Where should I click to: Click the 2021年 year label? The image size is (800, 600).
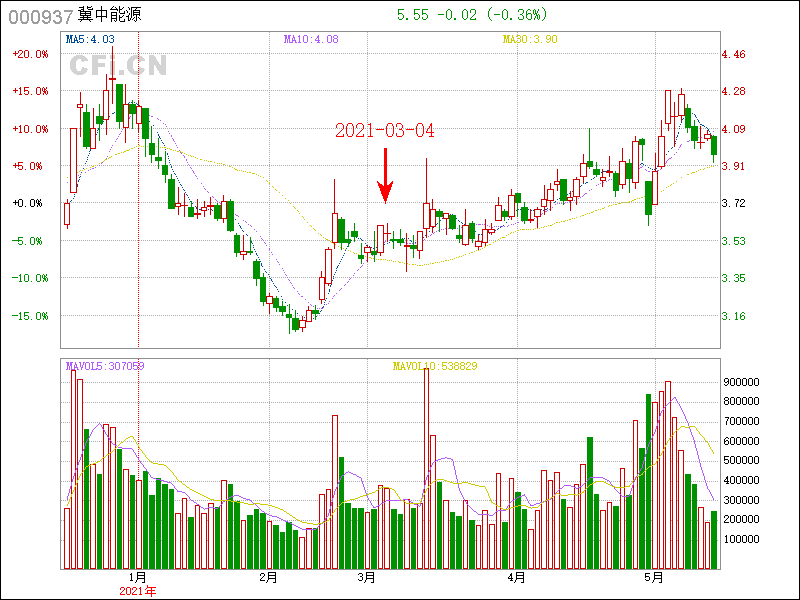[138, 591]
